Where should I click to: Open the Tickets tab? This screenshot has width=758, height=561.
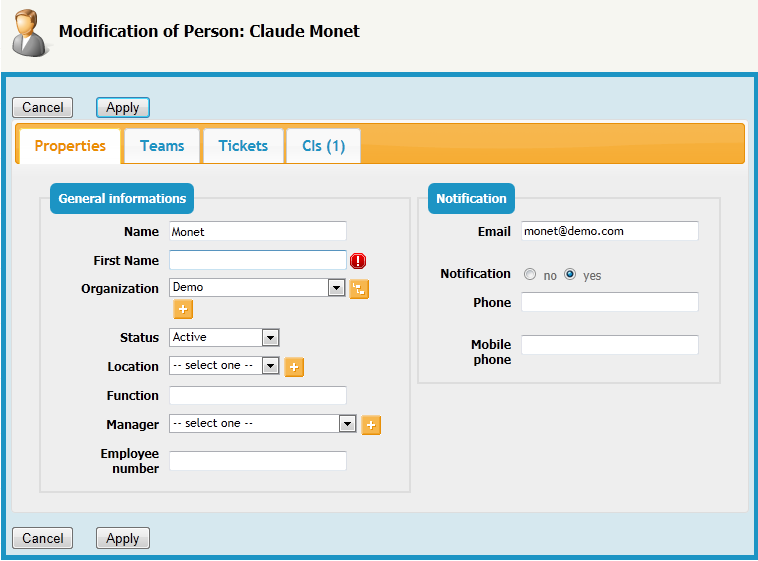pos(243,146)
